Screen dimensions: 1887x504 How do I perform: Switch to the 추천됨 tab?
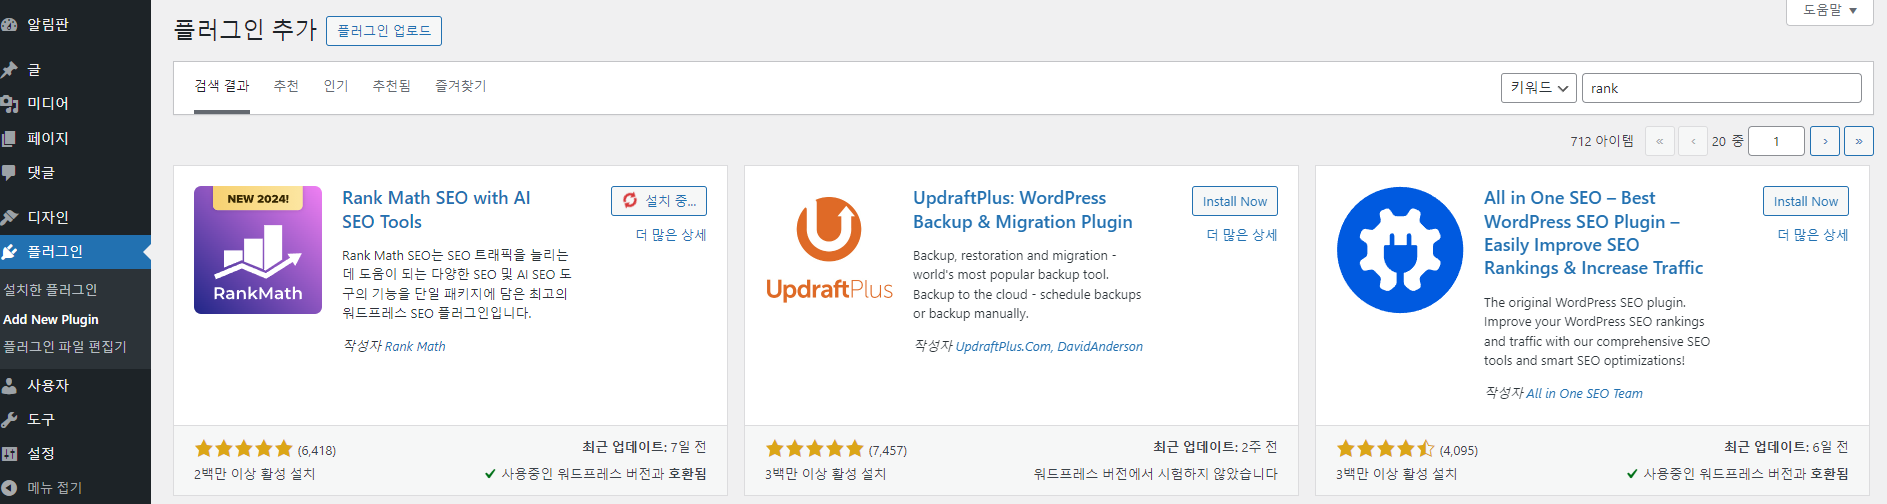[392, 86]
